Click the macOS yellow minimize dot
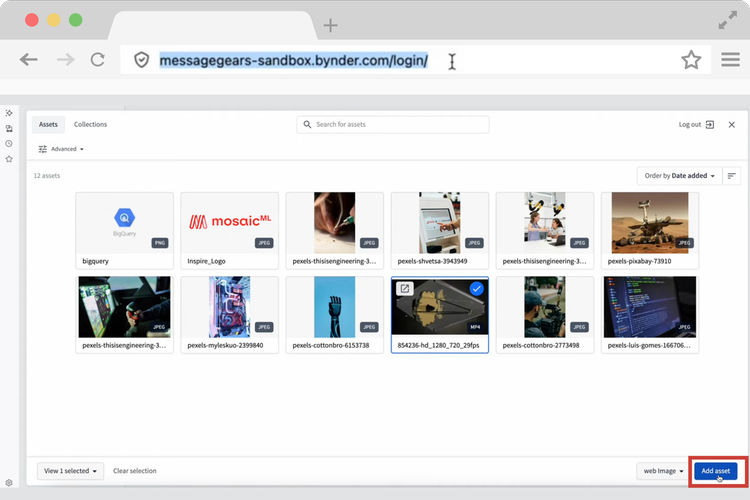 (x=54, y=20)
